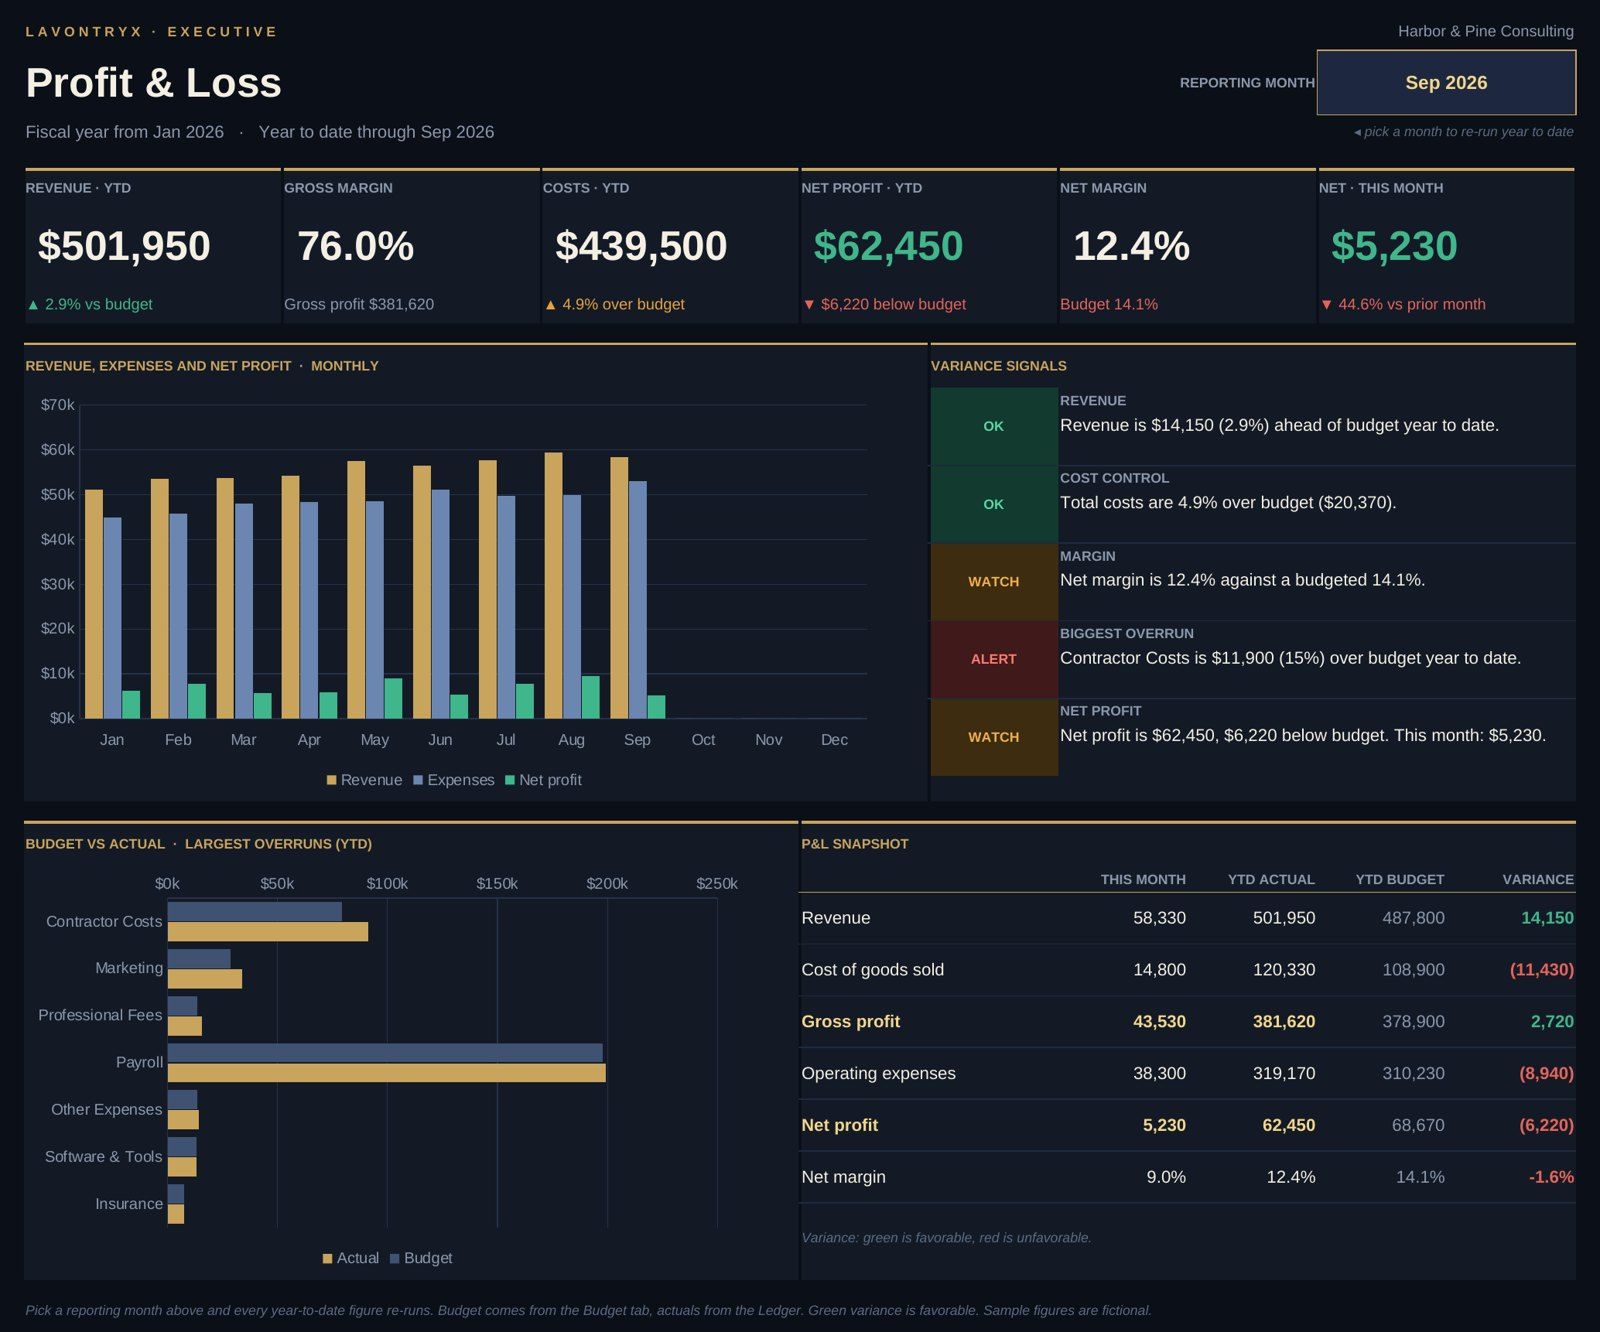1600x1332 pixels.
Task: Click VARIANCE column header
Action: tap(1538, 880)
